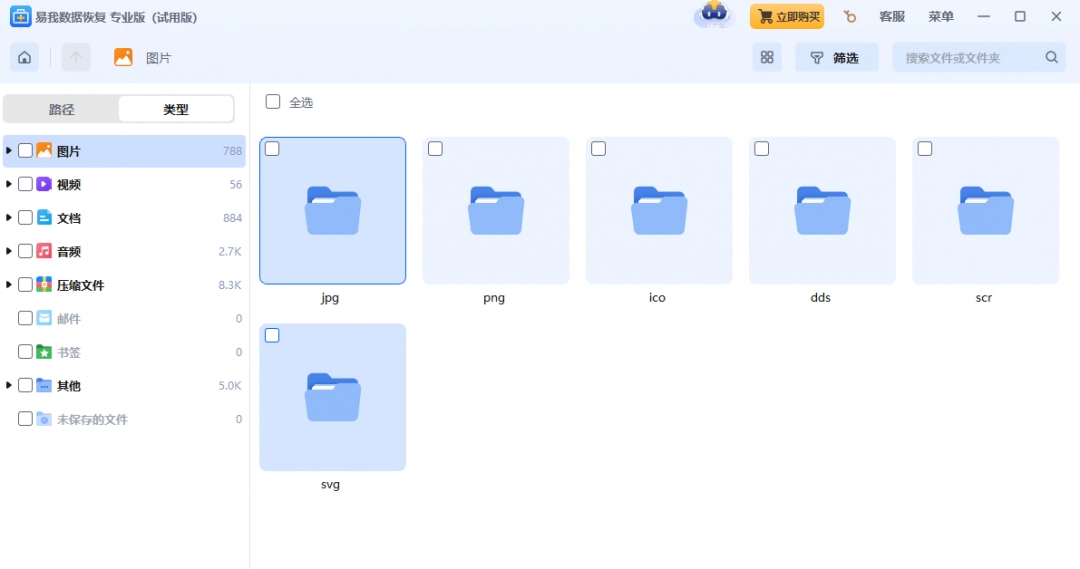Expand the 视频 tree arrow

8,184
